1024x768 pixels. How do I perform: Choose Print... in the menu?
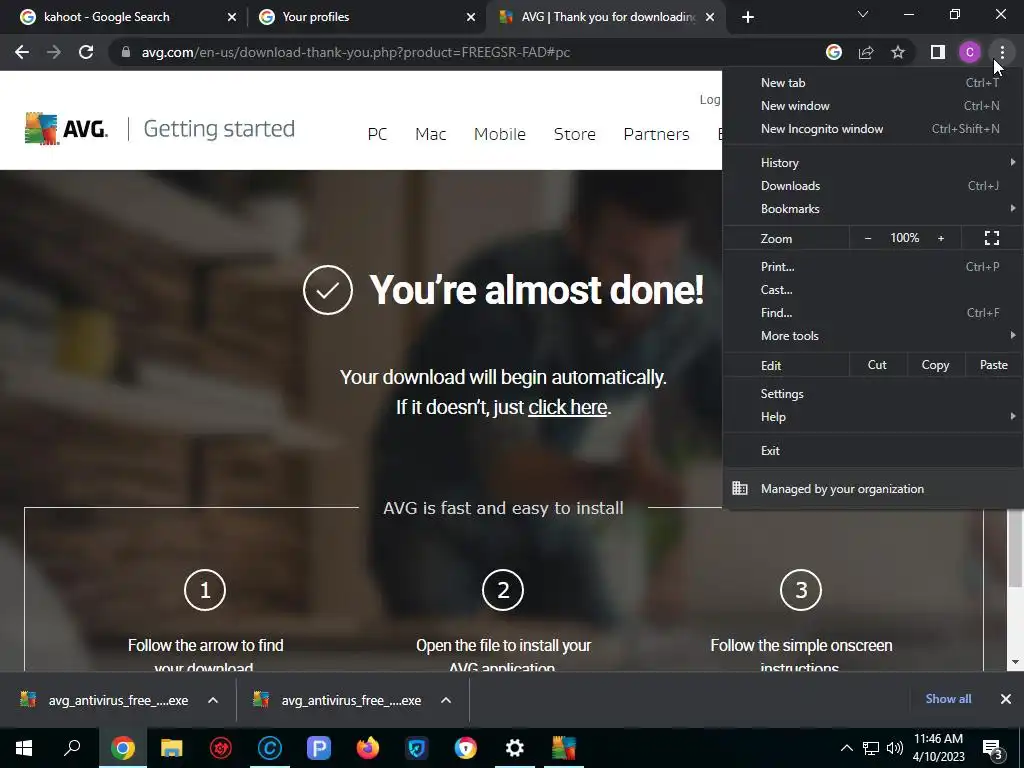point(872,266)
